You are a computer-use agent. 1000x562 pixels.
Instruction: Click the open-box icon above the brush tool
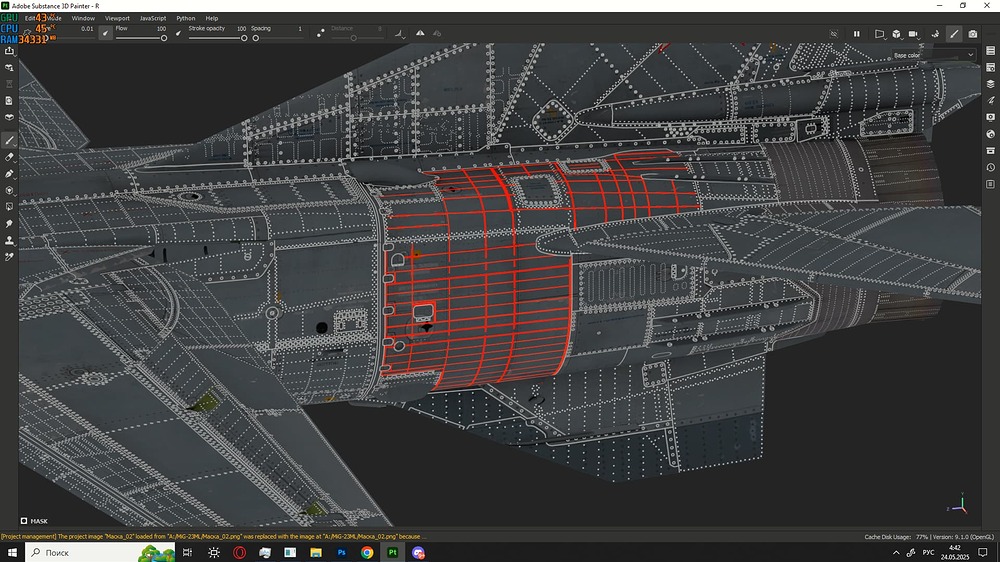(9, 117)
